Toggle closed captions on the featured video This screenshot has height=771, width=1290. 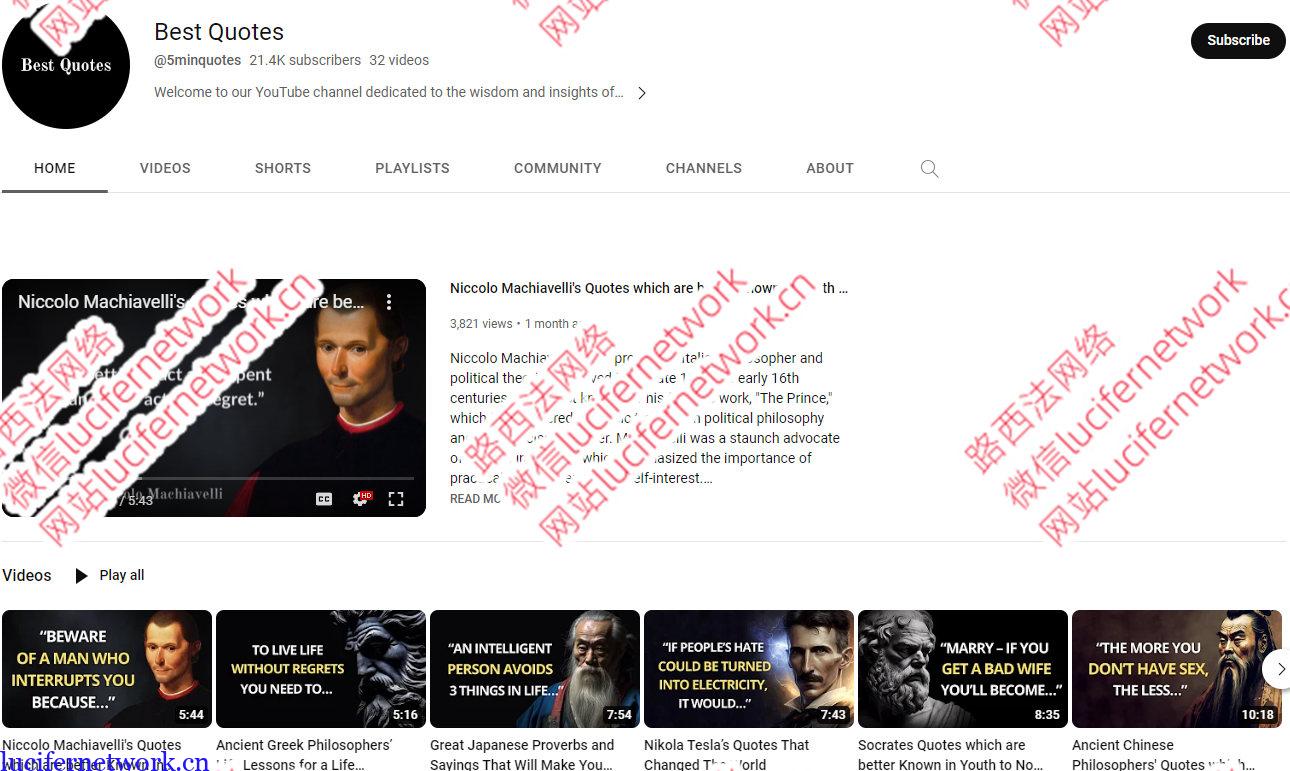coord(323,497)
